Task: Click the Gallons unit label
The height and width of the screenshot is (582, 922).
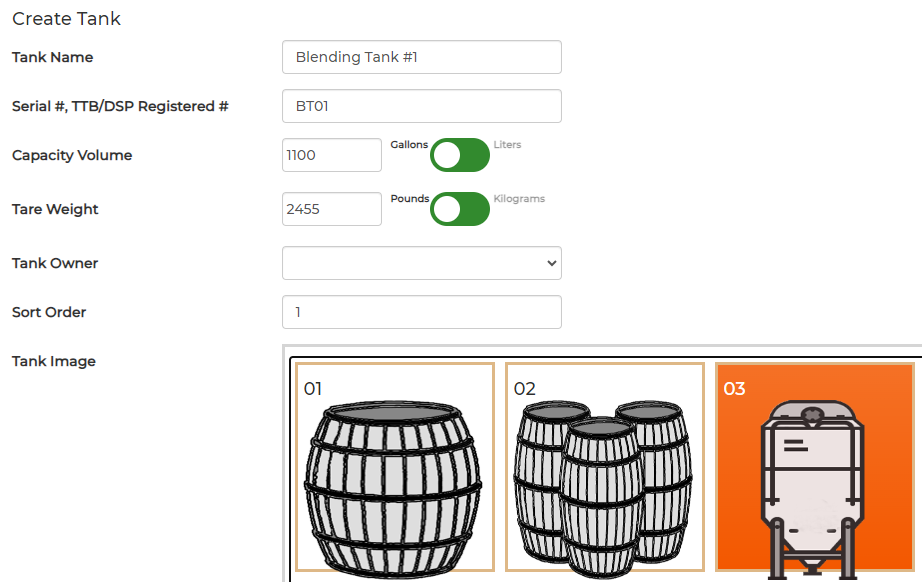Action: click(x=409, y=145)
